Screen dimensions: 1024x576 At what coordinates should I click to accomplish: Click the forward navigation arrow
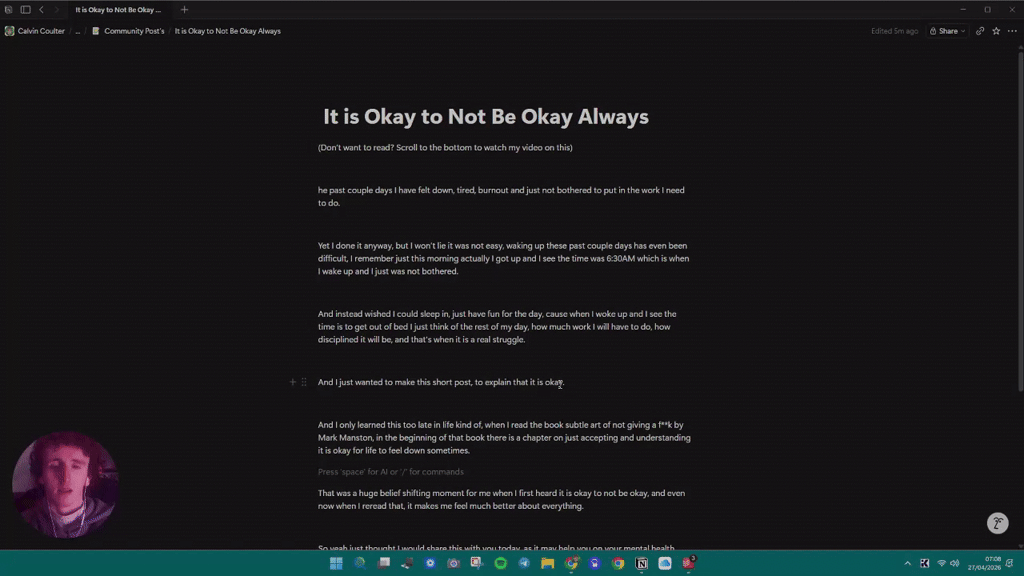point(57,10)
